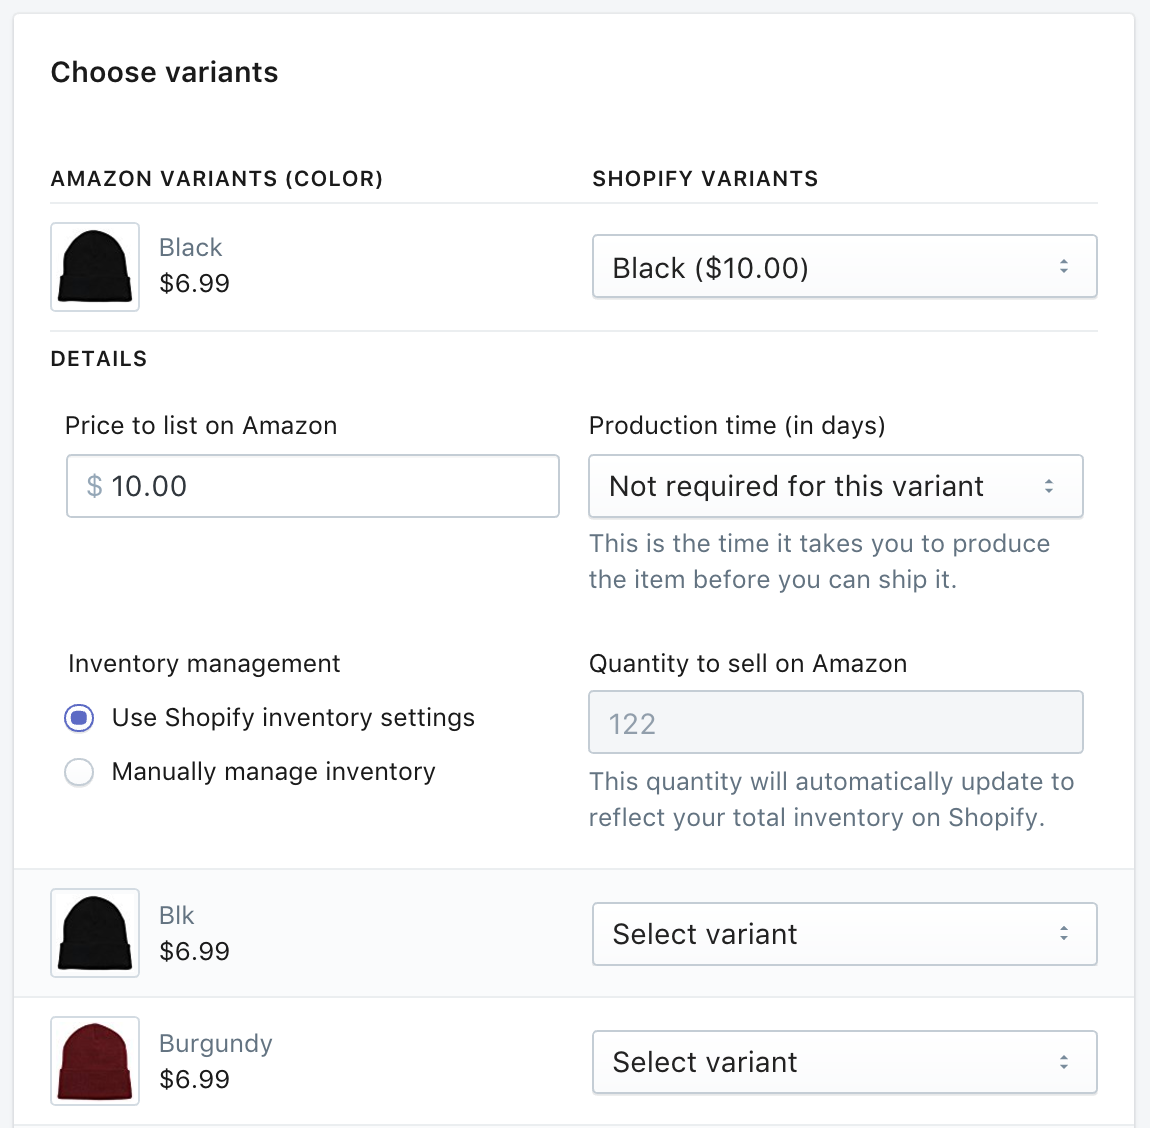Screen dimensions: 1150x1128
Task: Enable 'Manually manage inventory' option
Action: (x=78, y=771)
